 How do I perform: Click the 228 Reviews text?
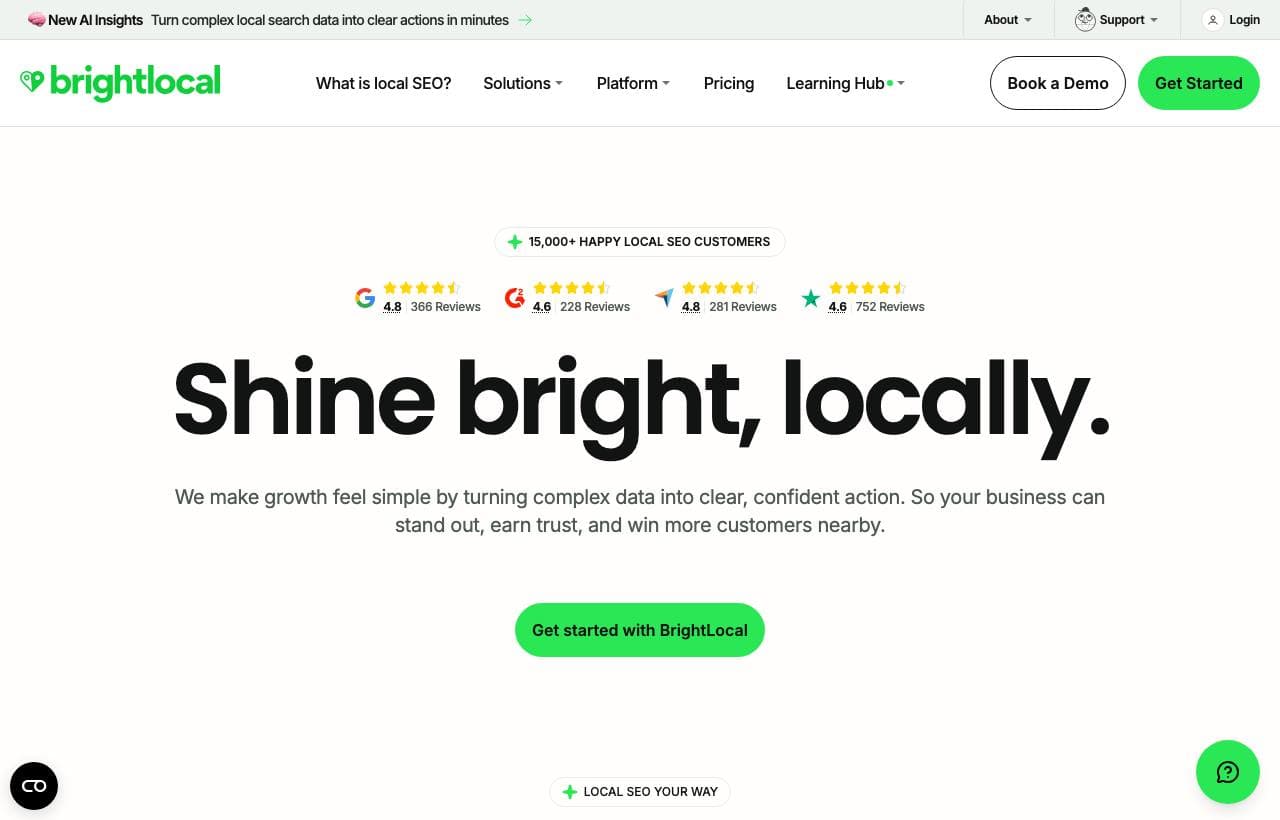pyautogui.click(x=595, y=307)
